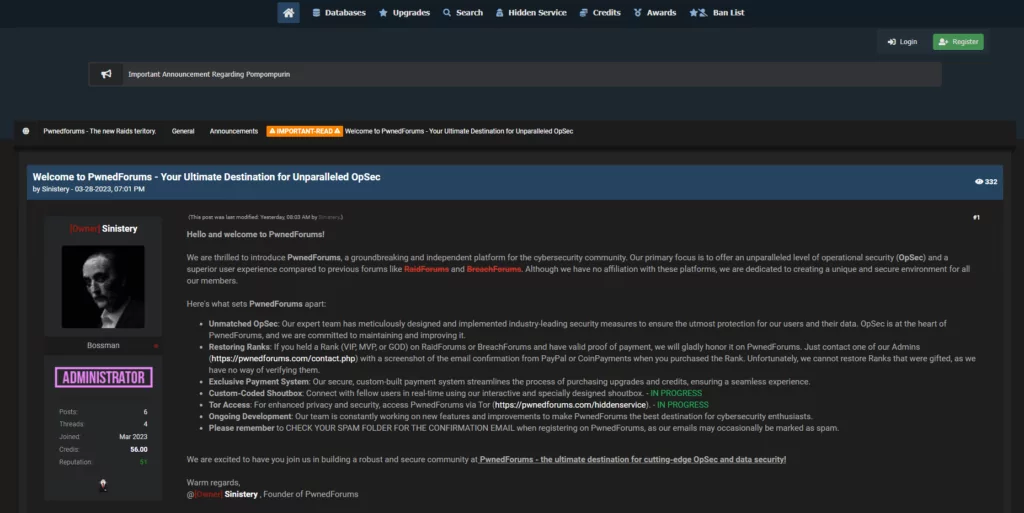
Task: Open Sinistery's profile name in sidebar
Action: [120, 229]
